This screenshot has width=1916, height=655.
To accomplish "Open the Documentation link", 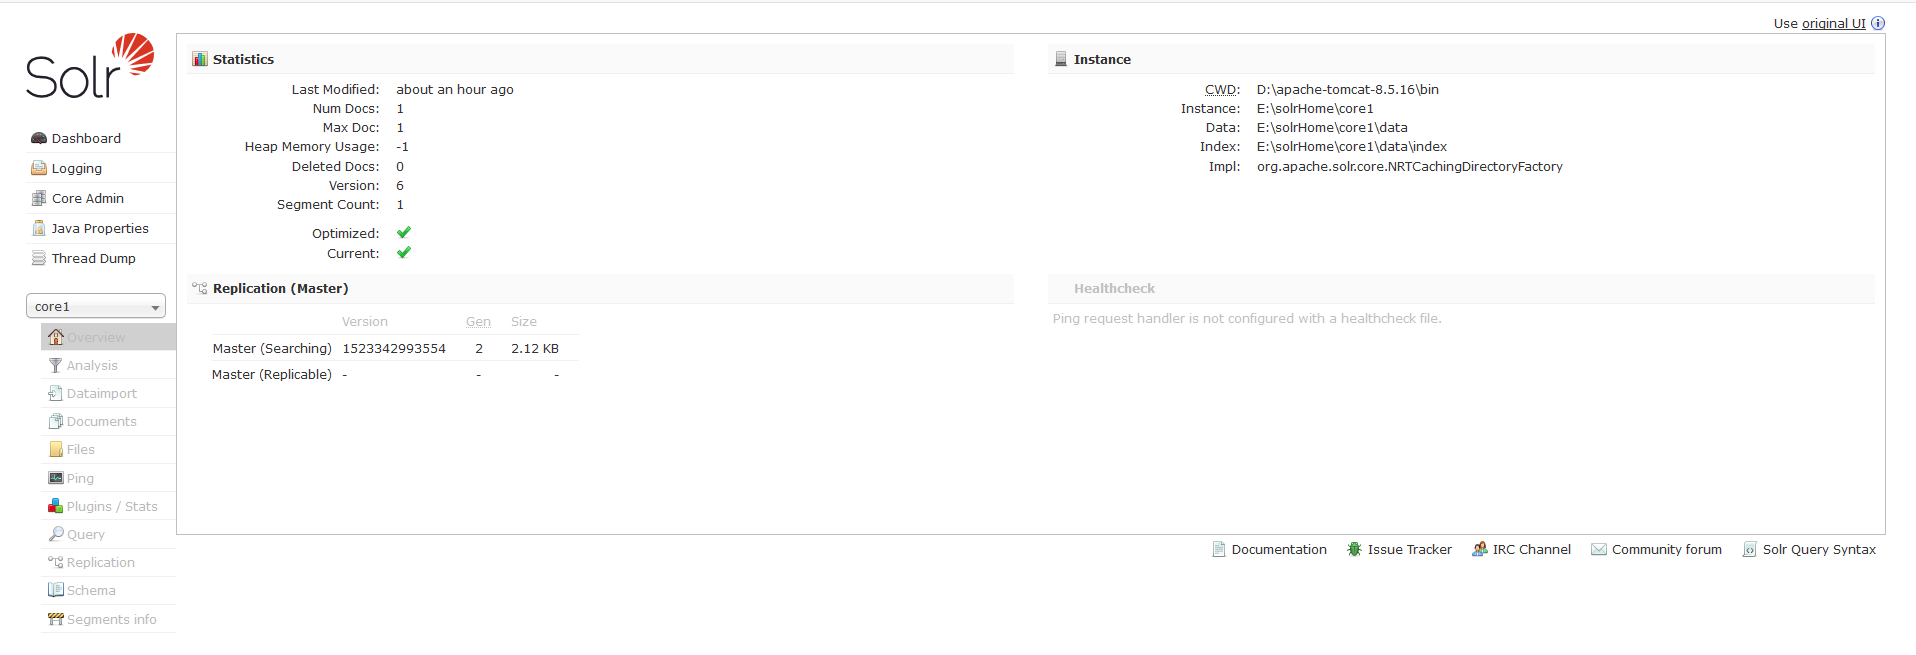I will click(x=1279, y=549).
